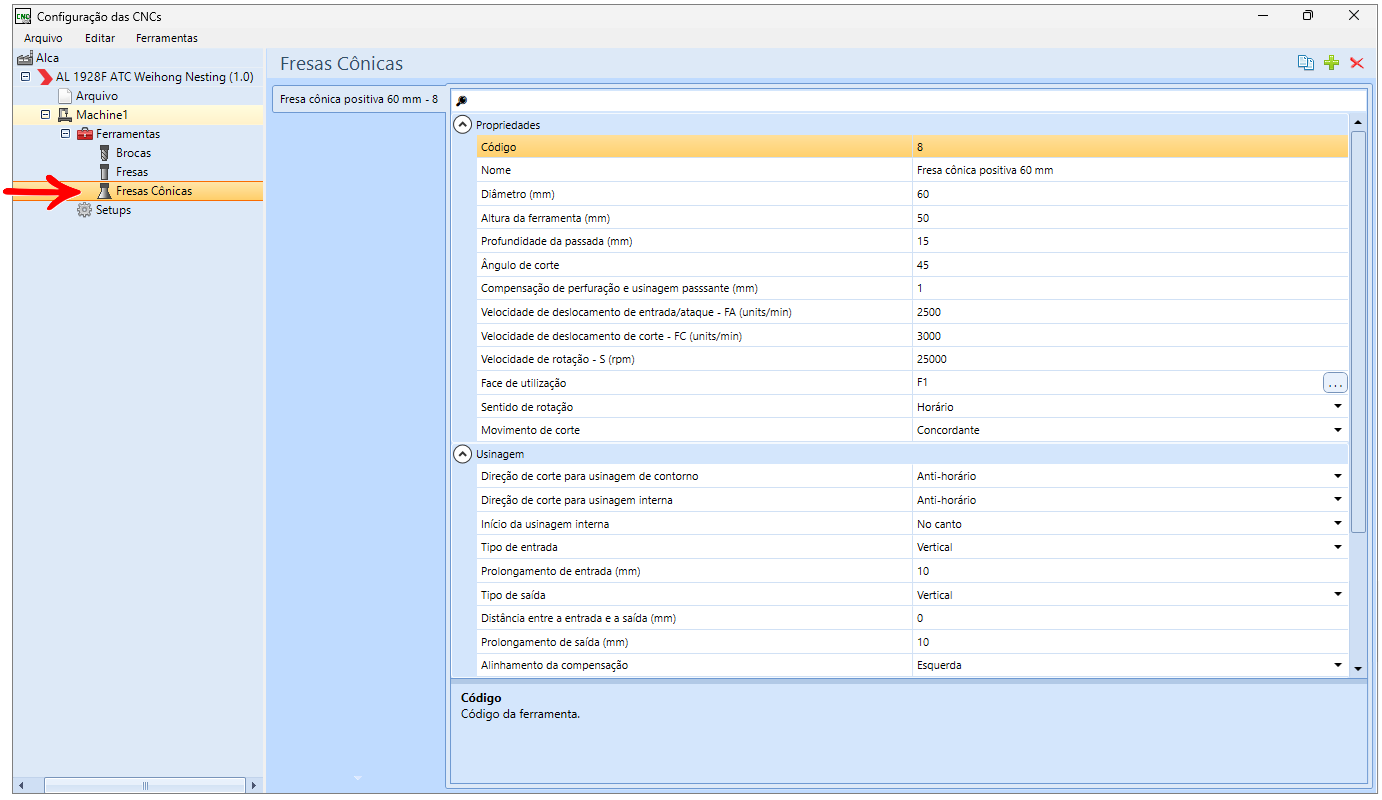
Task: Open Início da usinagem interna dropdown
Action: click(x=1338, y=524)
